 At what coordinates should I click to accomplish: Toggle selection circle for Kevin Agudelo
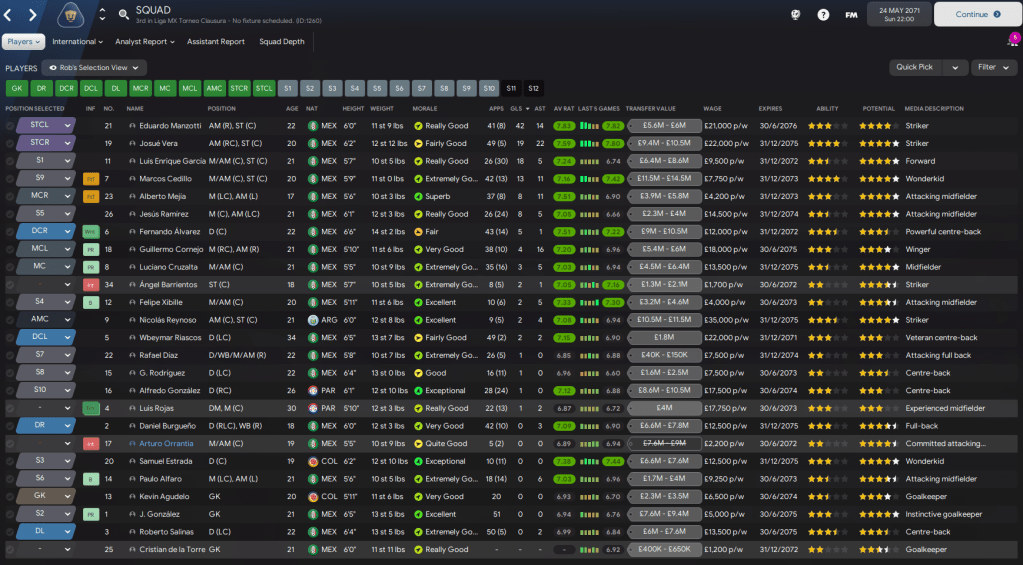click(10, 497)
